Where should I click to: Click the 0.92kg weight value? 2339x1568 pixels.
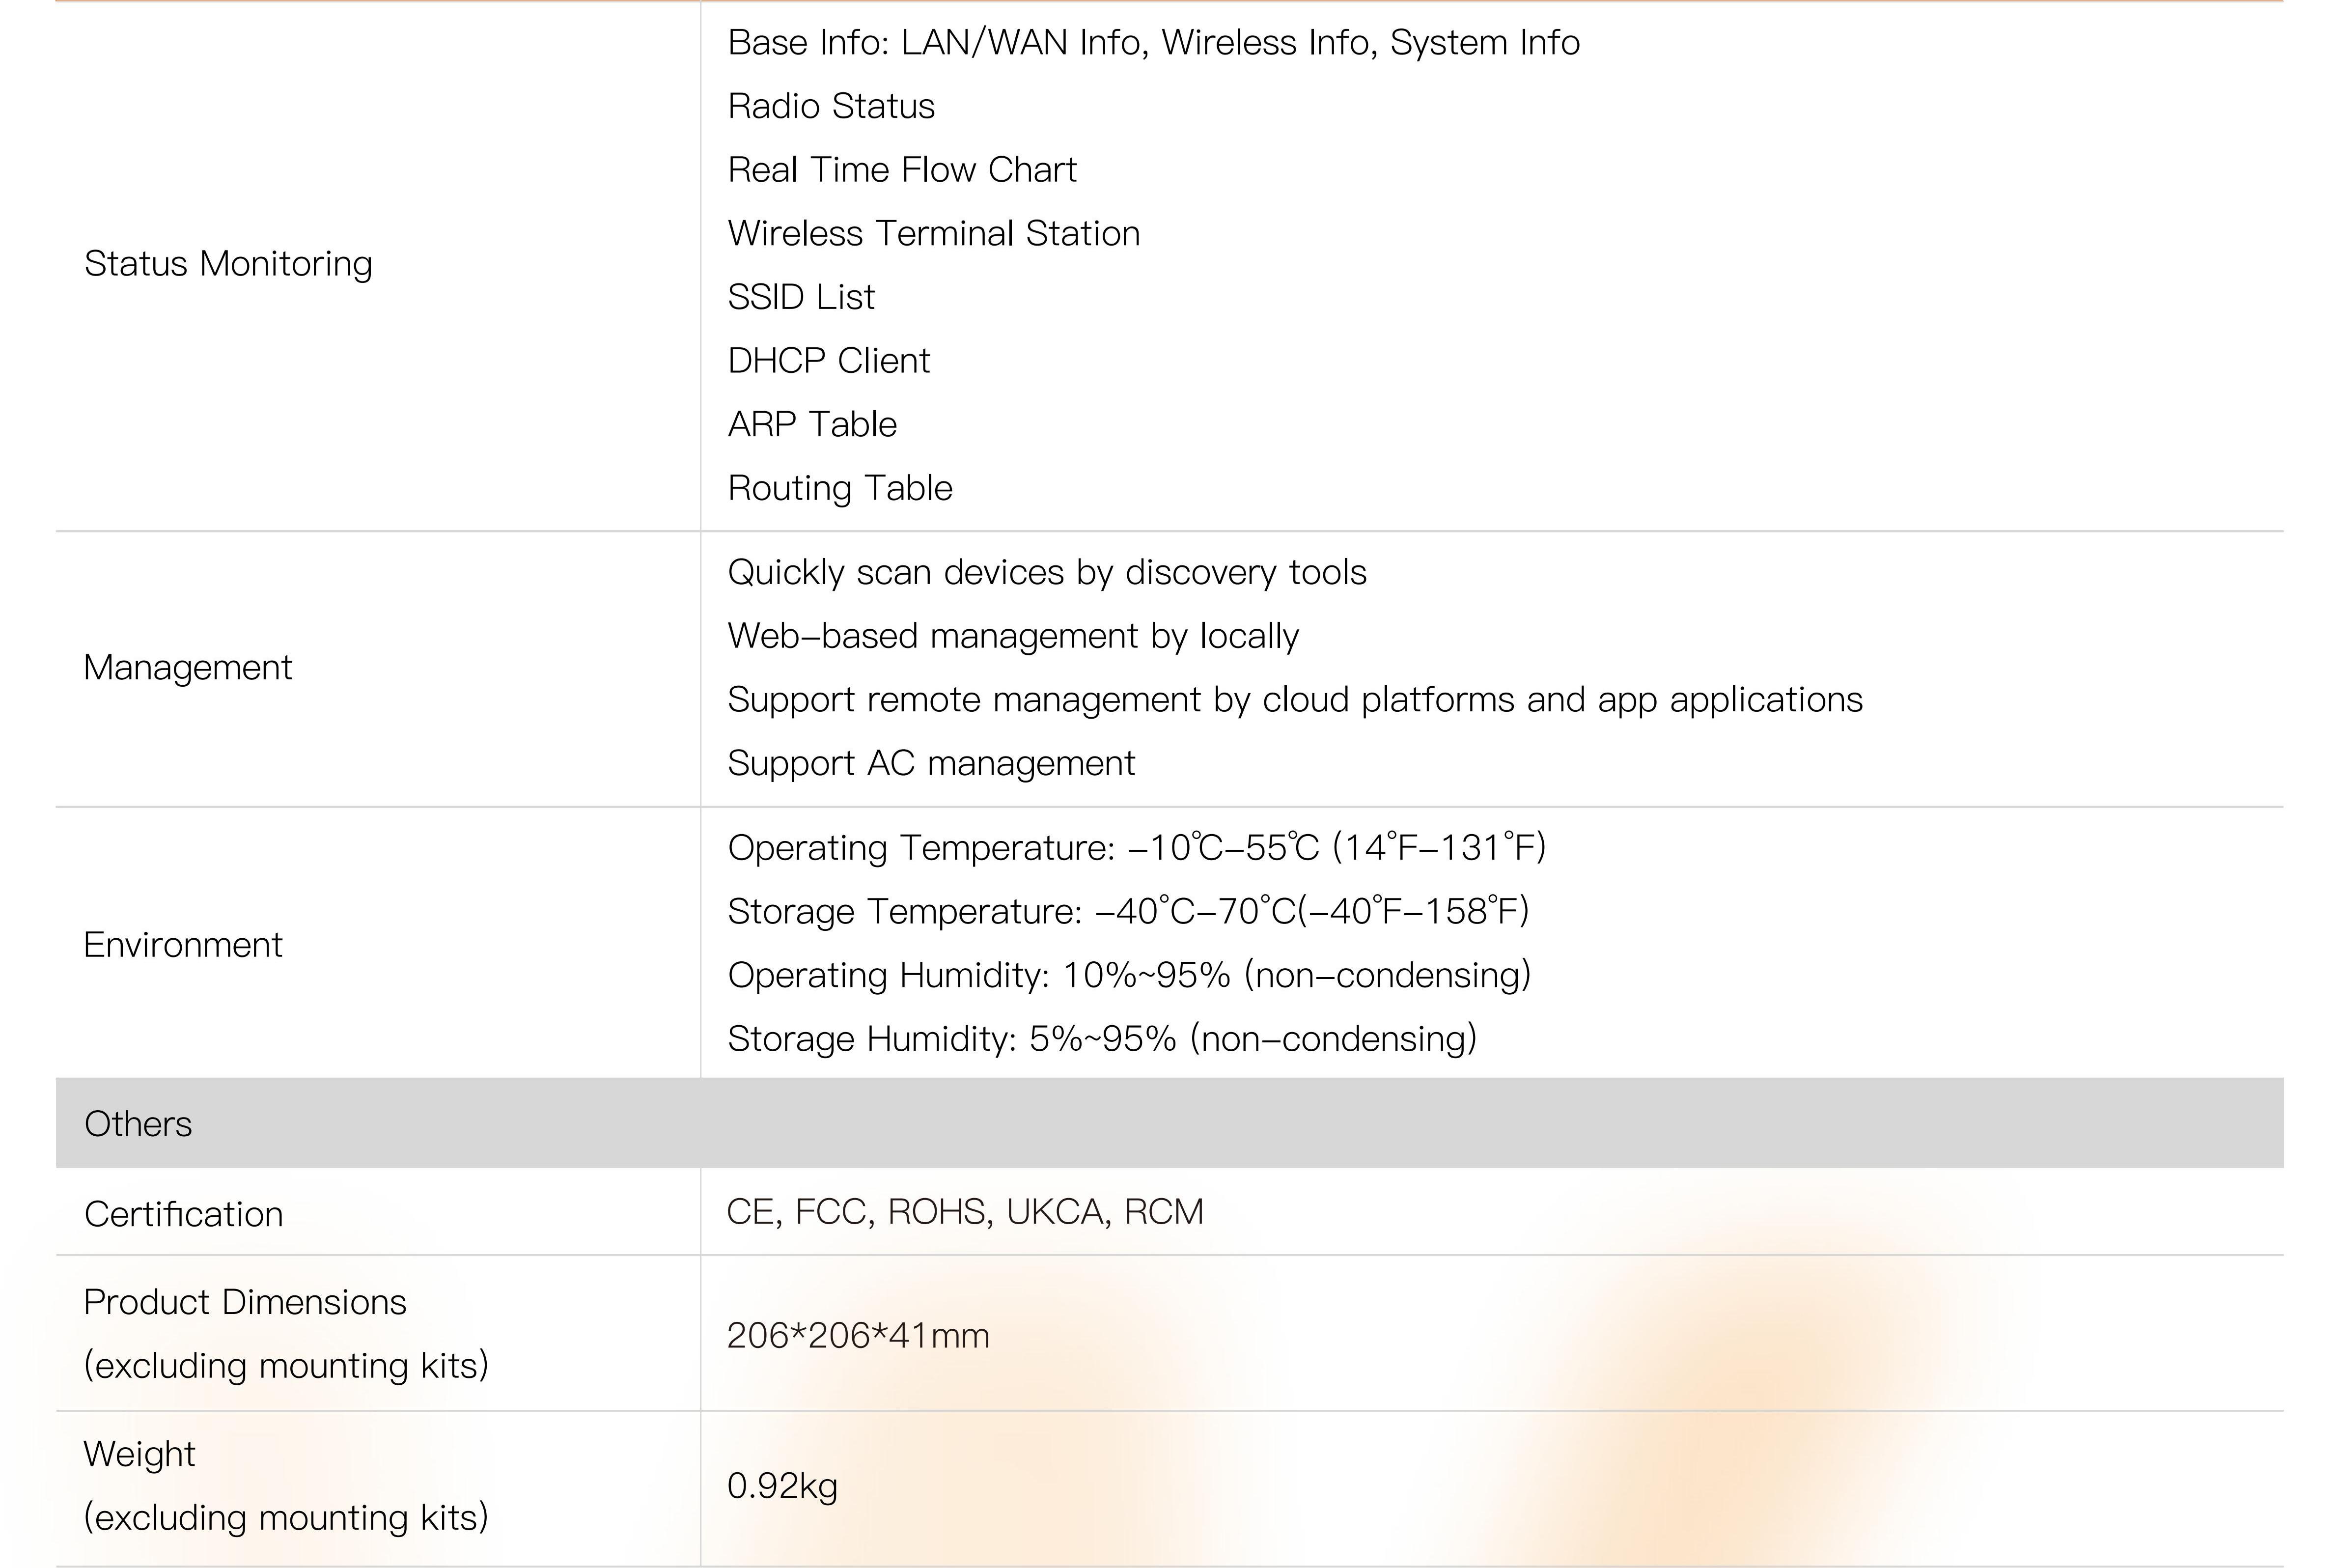[782, 1486]
